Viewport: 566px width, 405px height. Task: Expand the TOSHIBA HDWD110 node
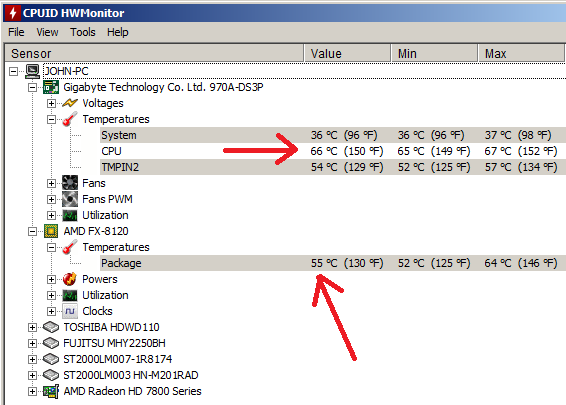coord(32,327)
